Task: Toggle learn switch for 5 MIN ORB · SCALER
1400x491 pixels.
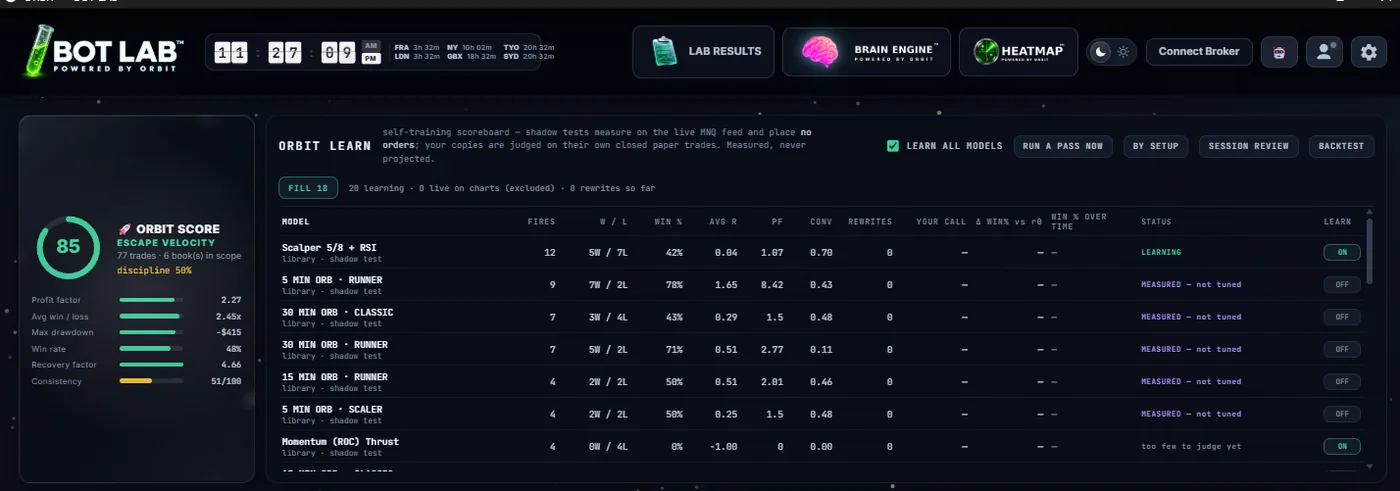Action: [1341, 413]
